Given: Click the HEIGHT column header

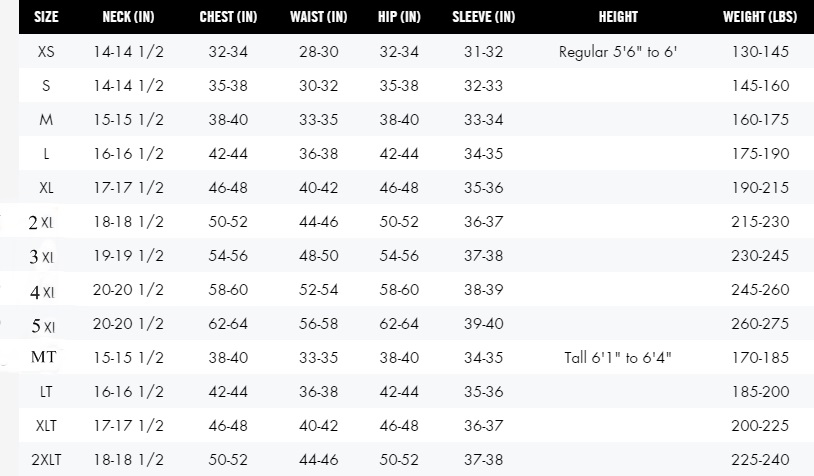Looking at the screenshot, I should click(618, 17).
